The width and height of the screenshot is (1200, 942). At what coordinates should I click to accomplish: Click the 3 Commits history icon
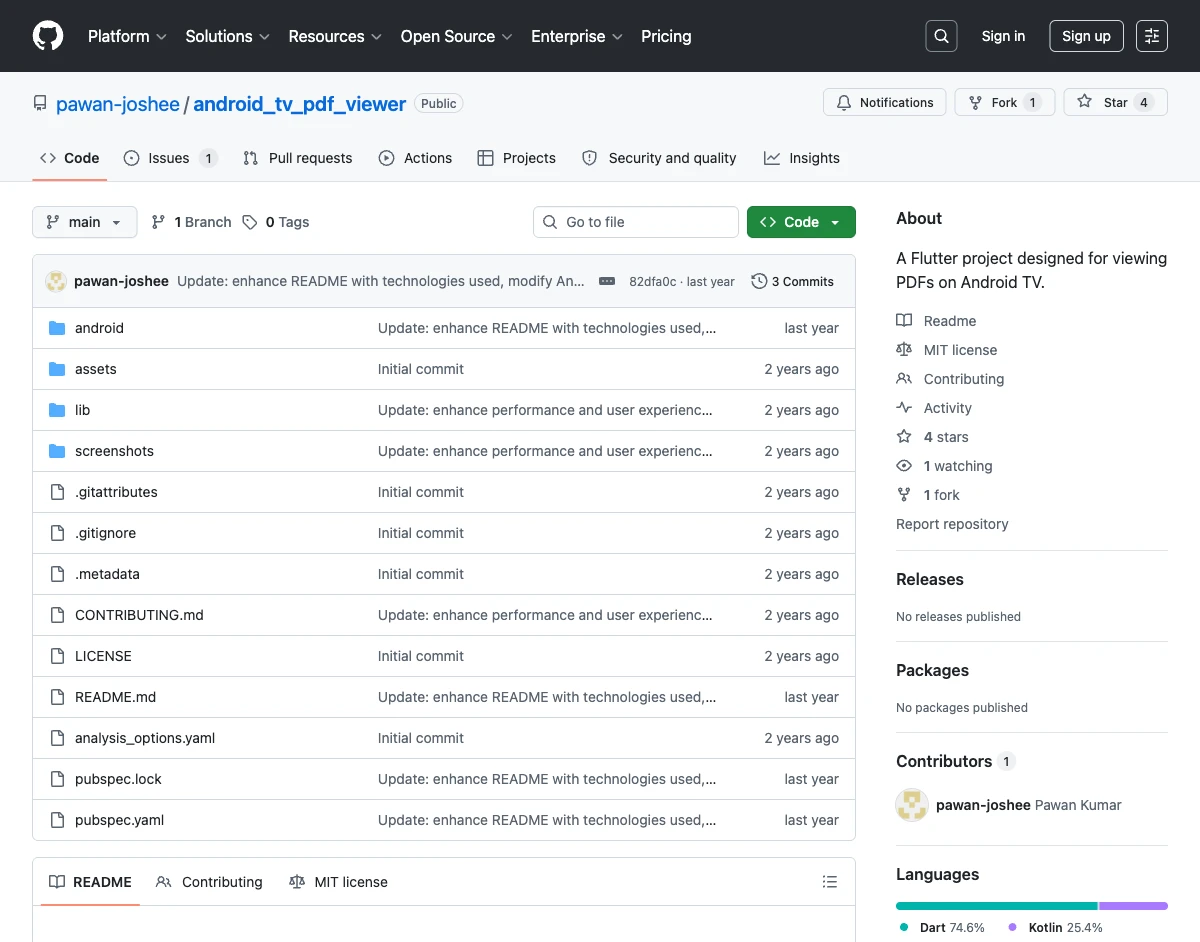(759, 282)
